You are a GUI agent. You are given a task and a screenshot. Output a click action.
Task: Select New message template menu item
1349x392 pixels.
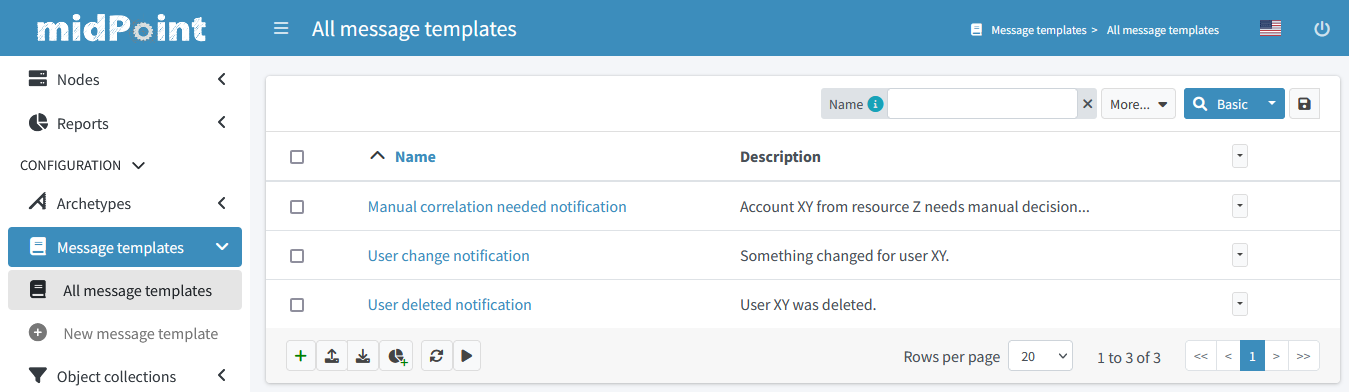[x=125, y=333]
